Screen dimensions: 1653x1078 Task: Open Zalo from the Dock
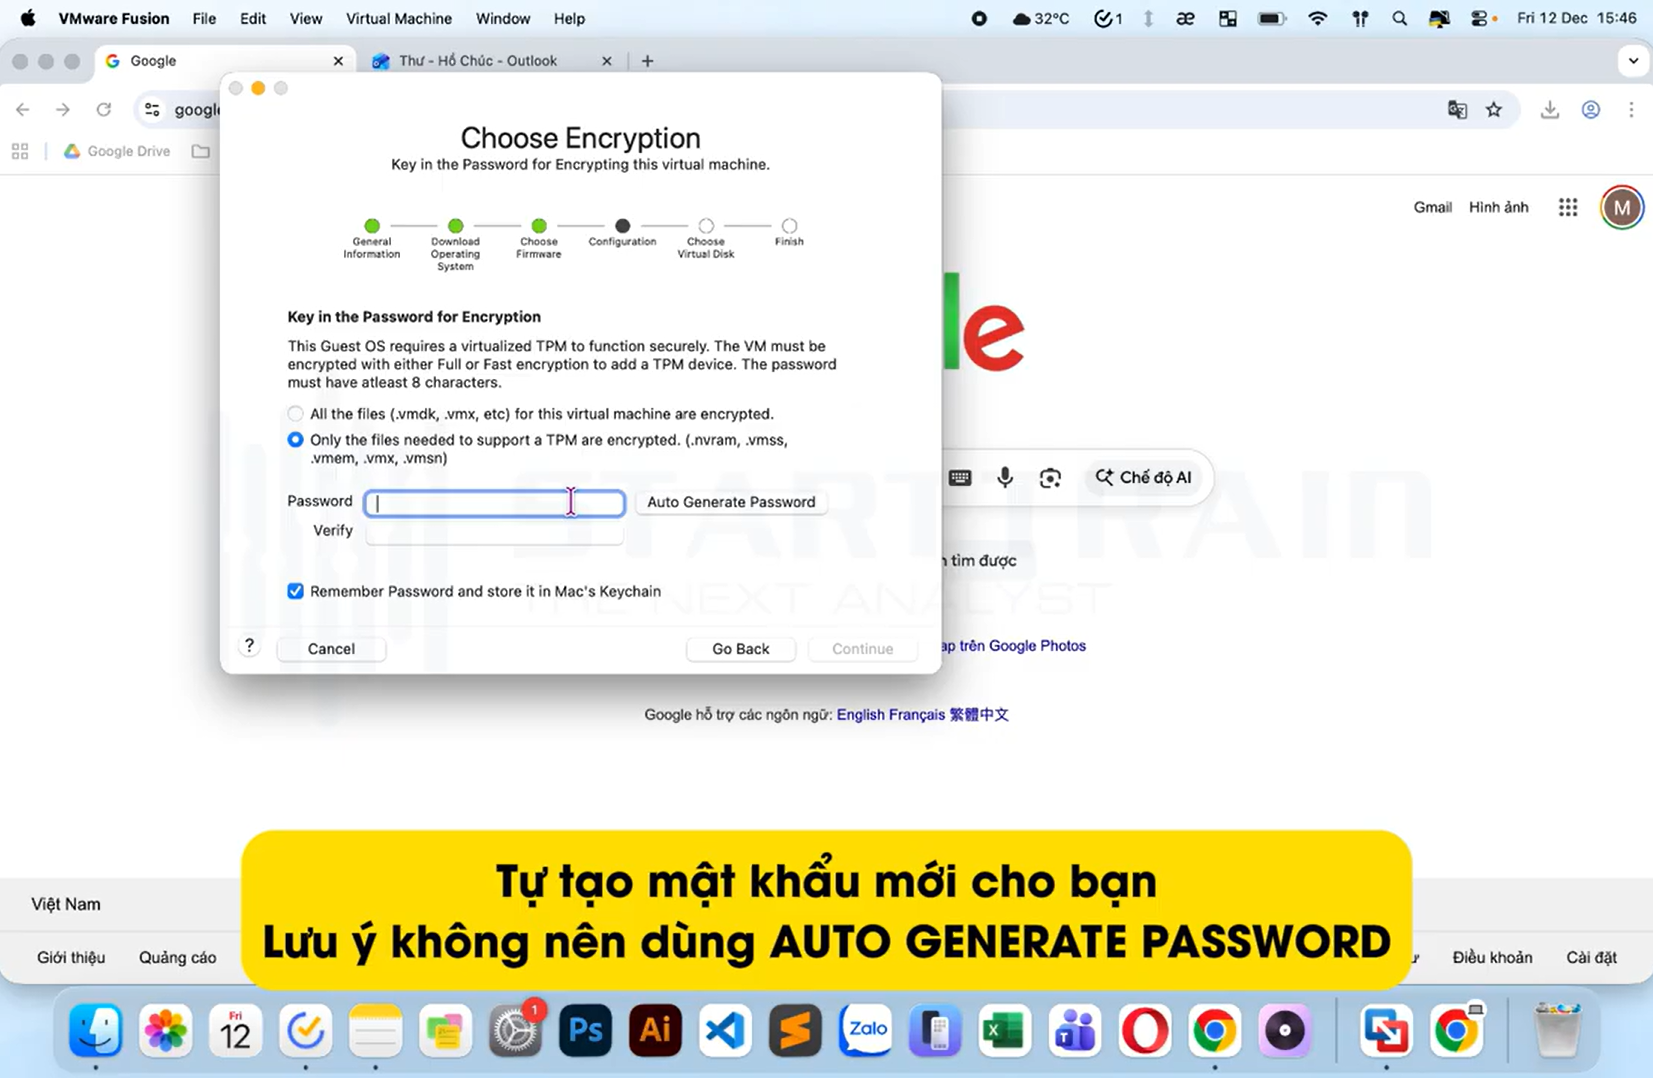[865, 1030]
